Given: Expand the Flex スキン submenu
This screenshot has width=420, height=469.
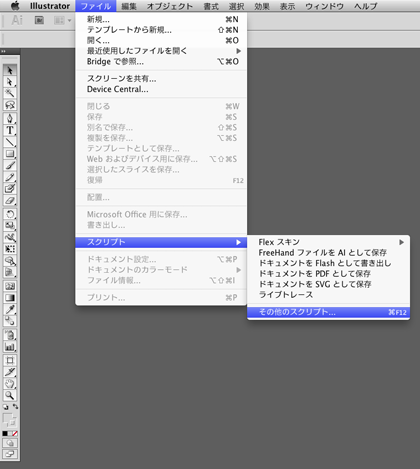Looking at the screenshot, I should point(329,242).
